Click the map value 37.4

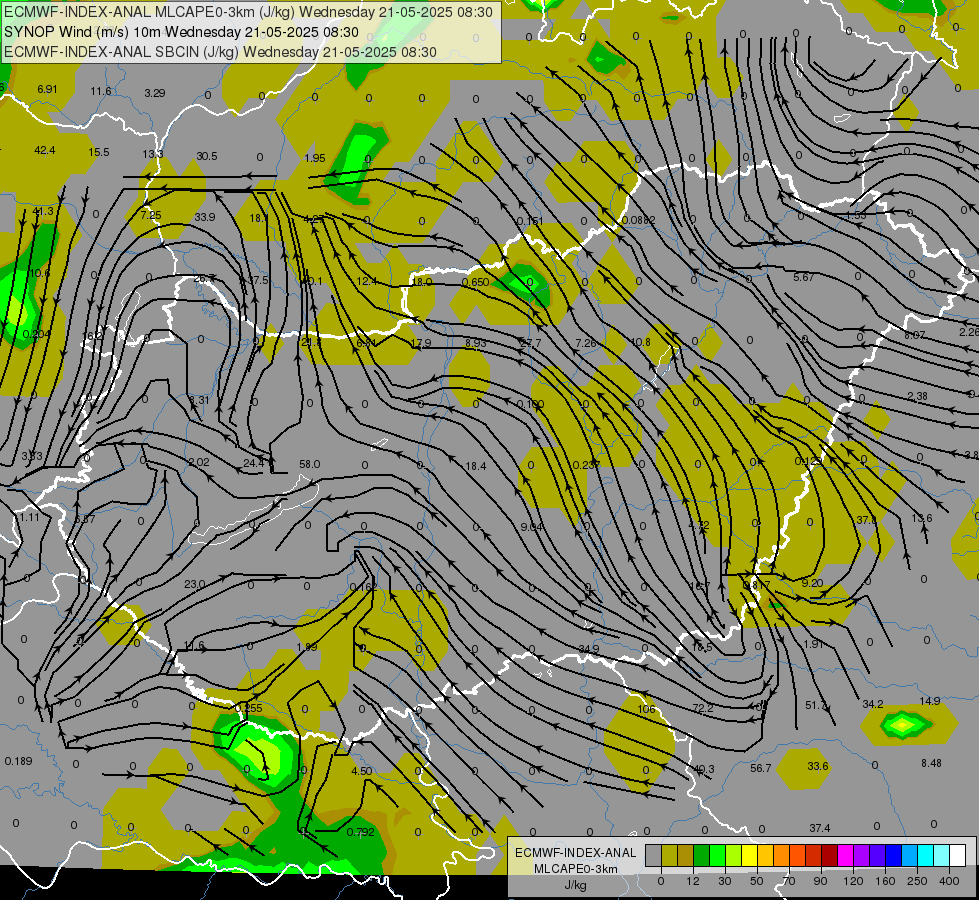[819, 828]
